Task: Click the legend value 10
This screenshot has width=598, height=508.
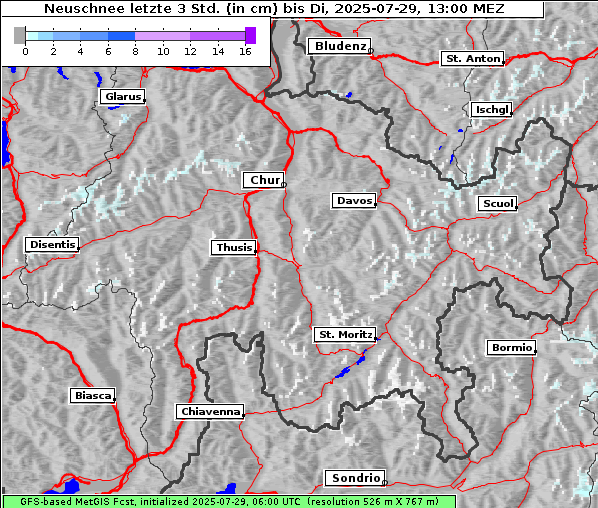Action: (x=163, y=51)
